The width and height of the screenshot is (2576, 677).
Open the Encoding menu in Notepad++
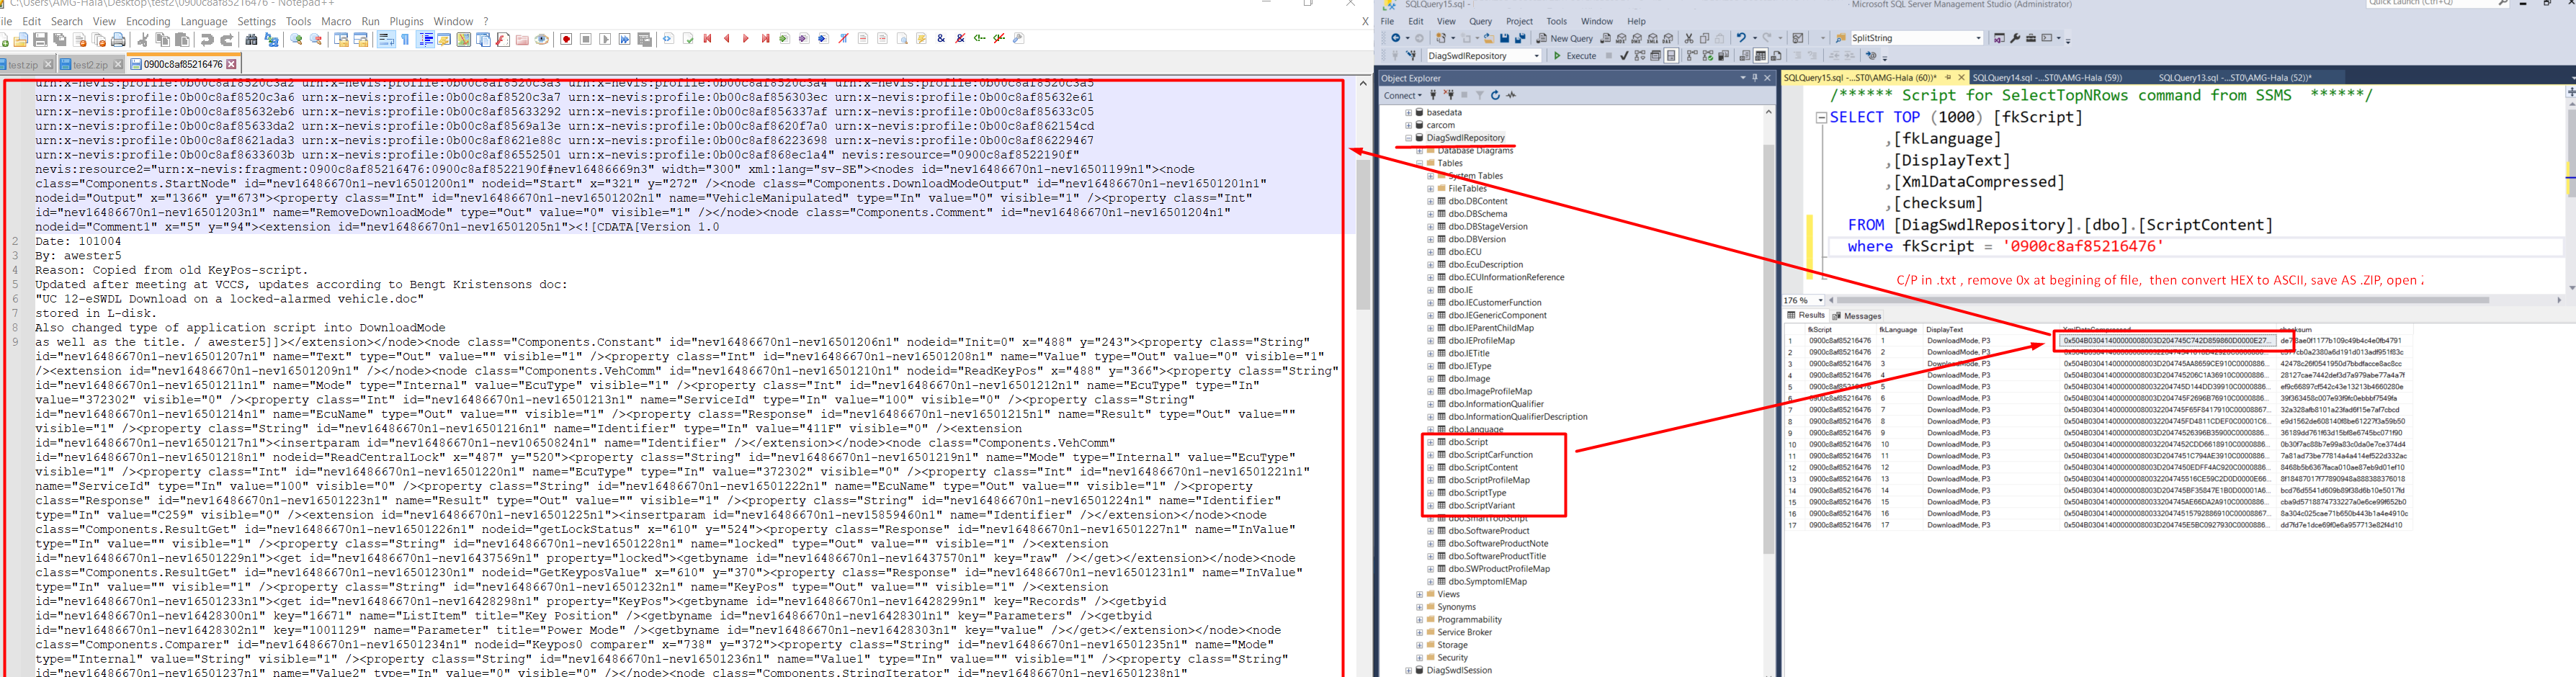pyautogui.click(x=148, y=21)
